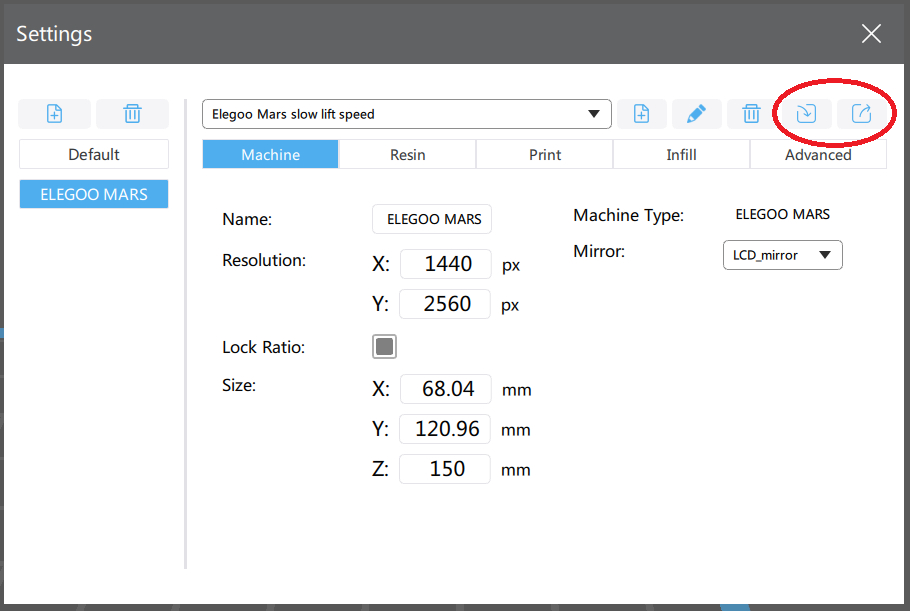Viewport: 910px width, 611px height.
Task: Switch to the Resin tab
Action: (407, 154)
